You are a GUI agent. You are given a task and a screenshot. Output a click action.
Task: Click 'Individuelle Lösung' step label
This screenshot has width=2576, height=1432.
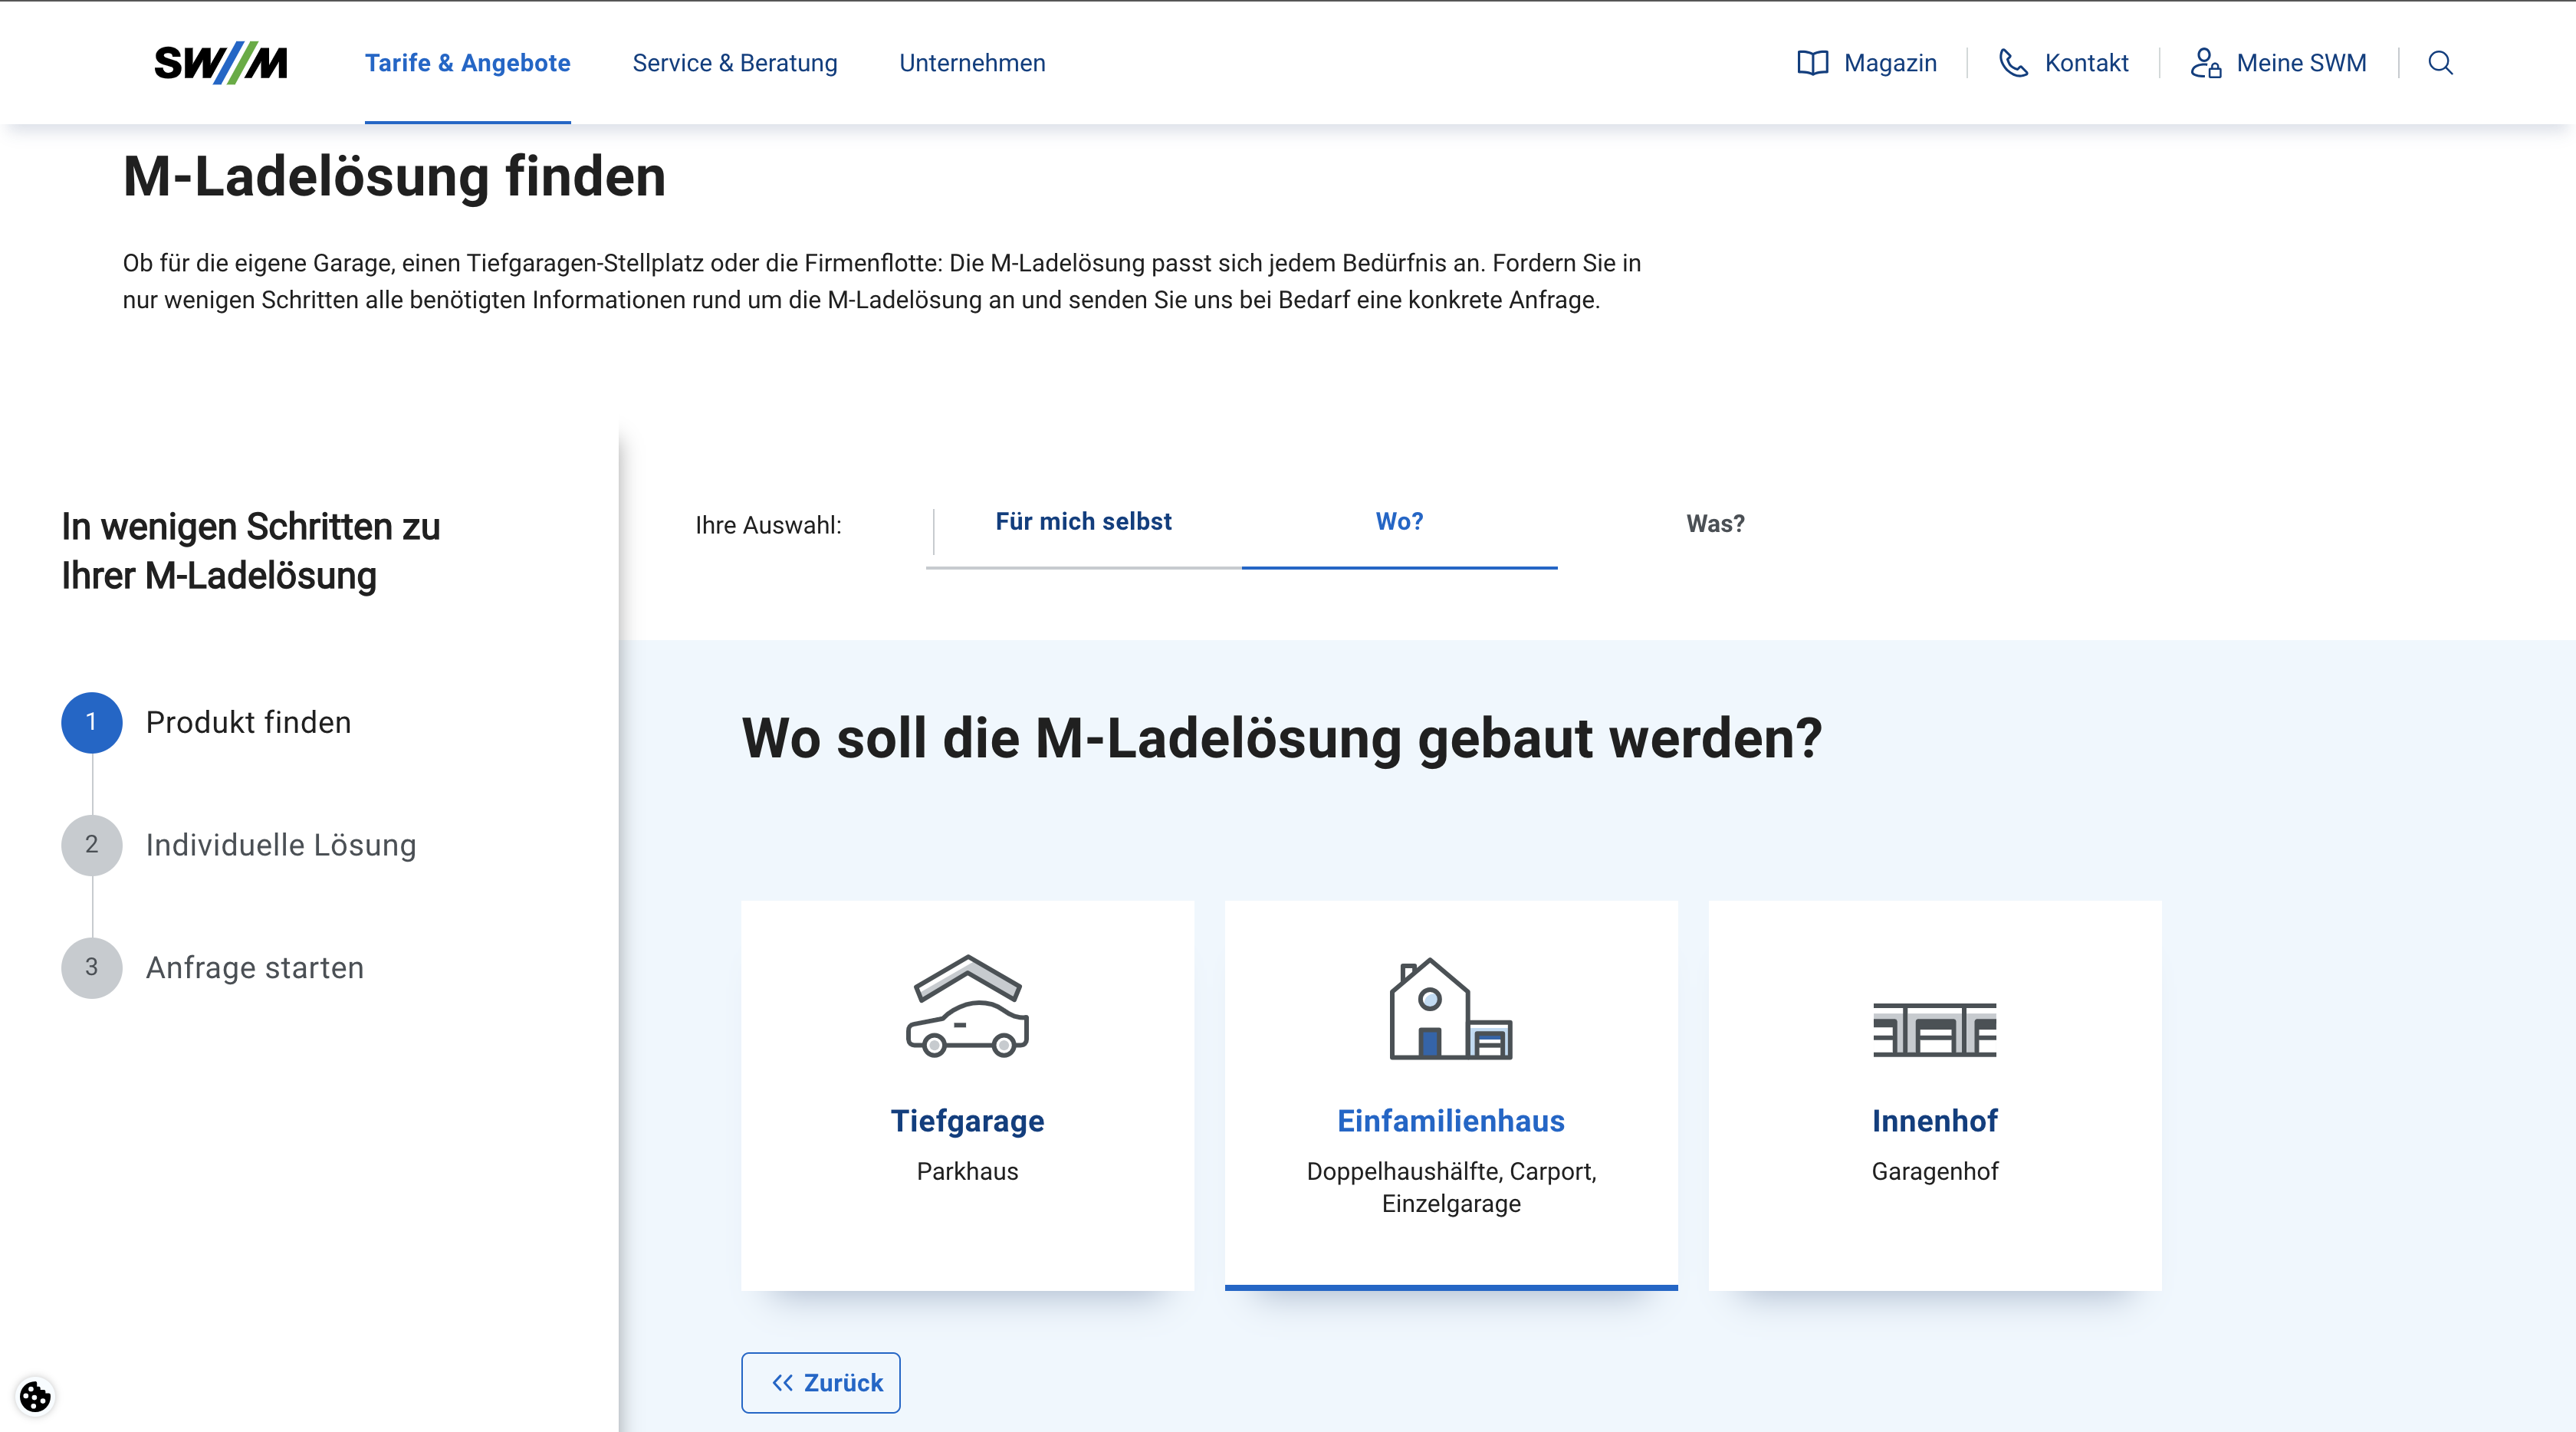[x=280, y=845]
